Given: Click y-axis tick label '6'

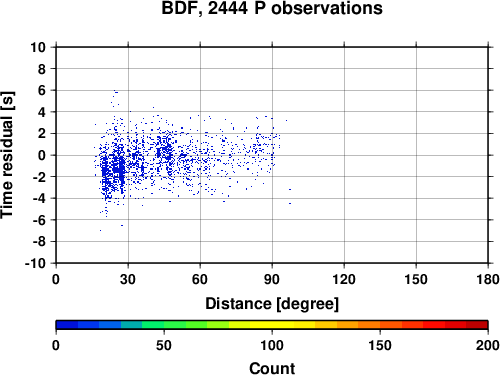Looking at the screenshot, I should (42, 90).
